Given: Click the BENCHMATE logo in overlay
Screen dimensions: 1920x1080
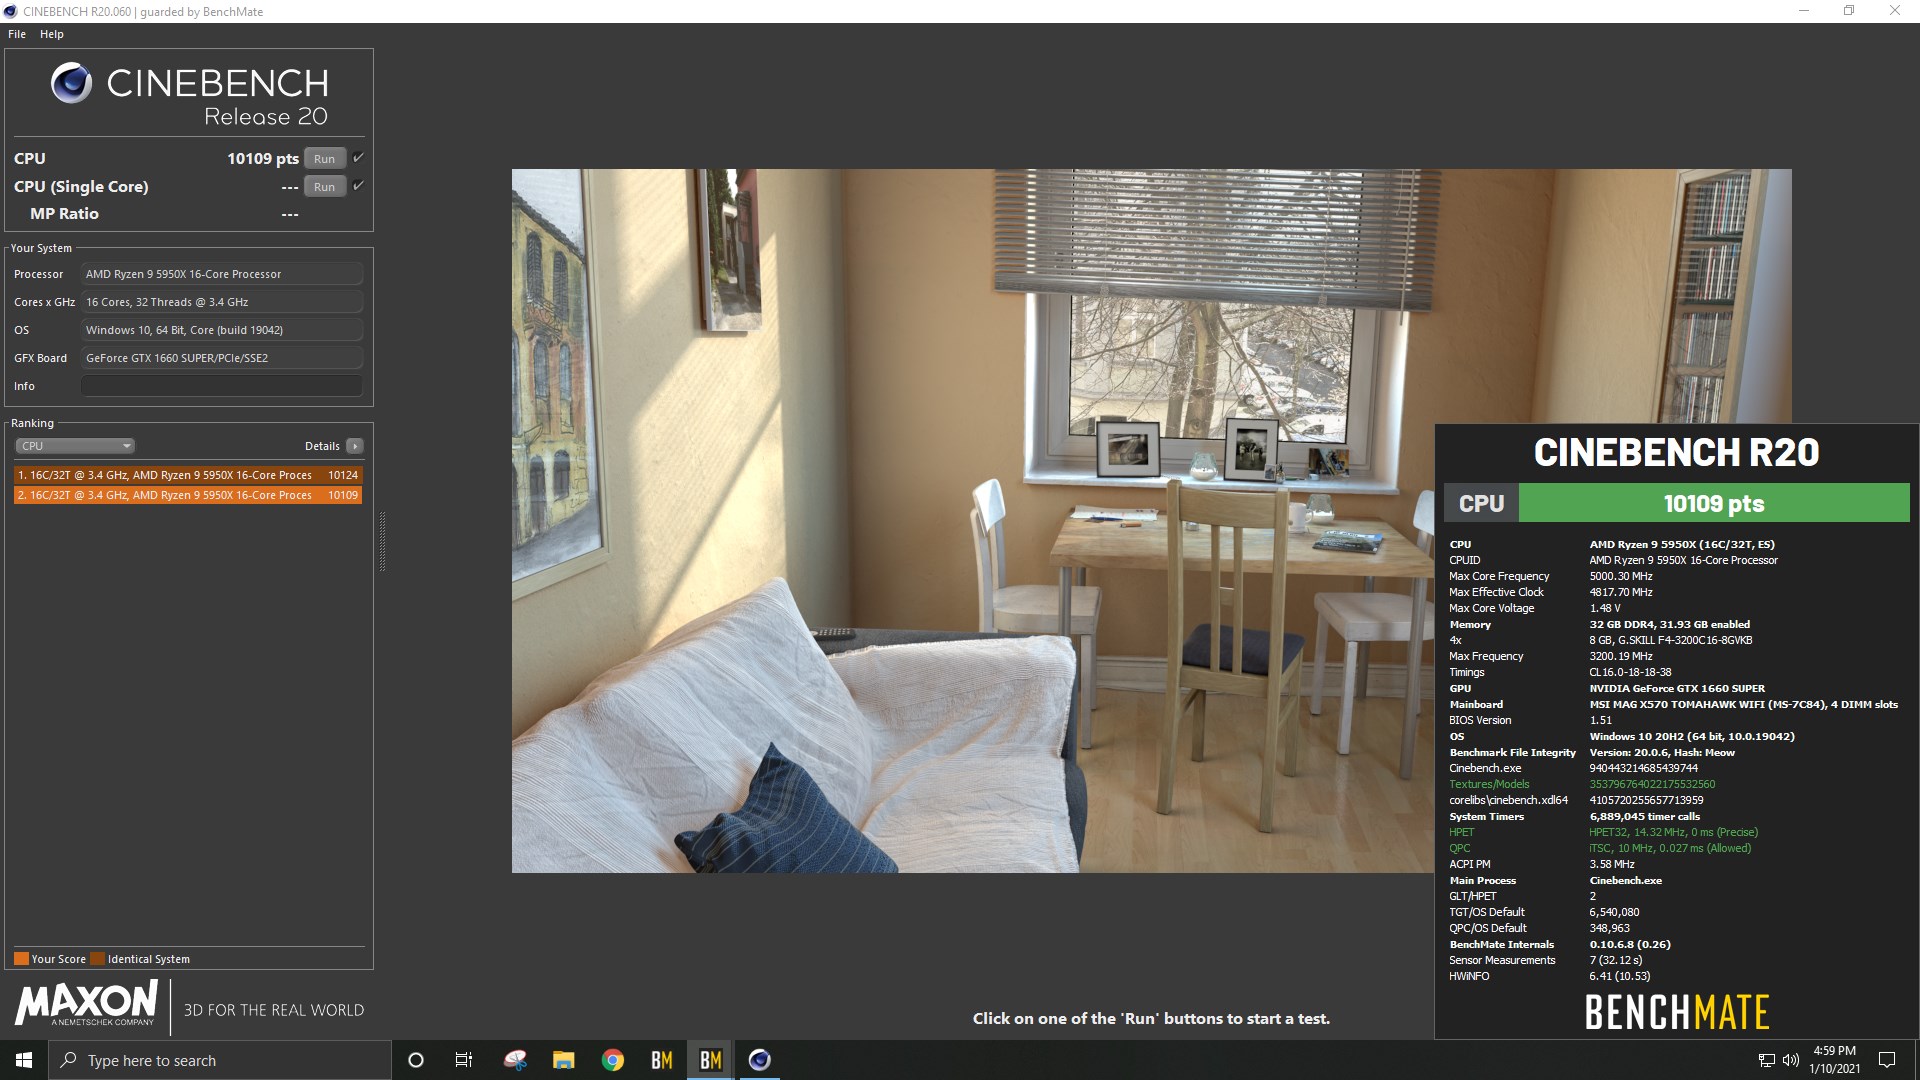Looking at the screenshot, I should pos(1677,1012).
